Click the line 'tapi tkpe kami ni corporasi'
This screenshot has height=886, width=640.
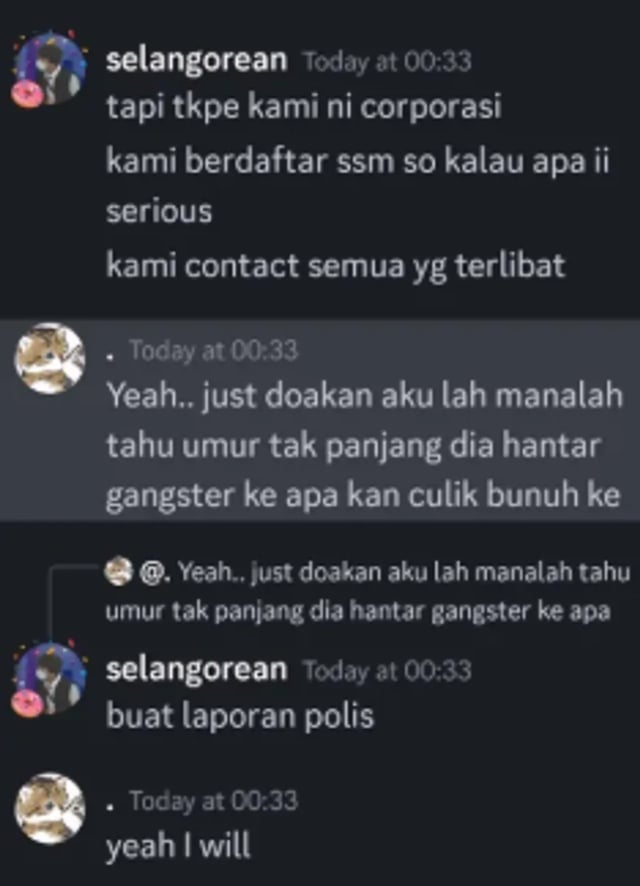[x=304, y=107]
